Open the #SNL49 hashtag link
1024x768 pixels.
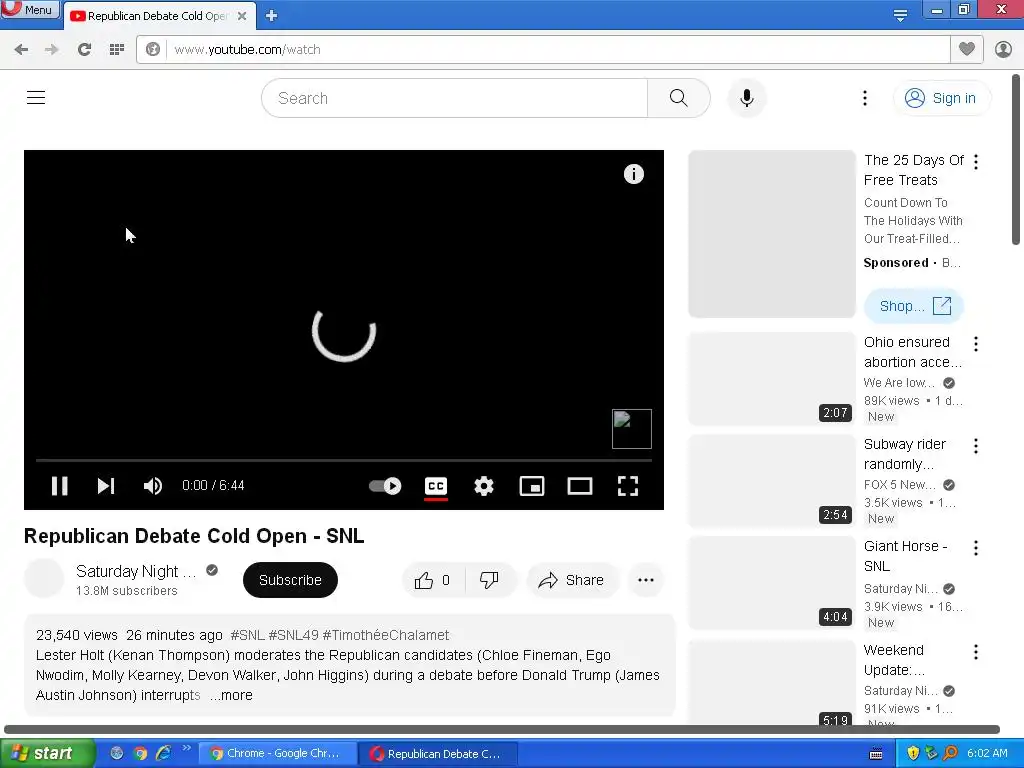pyautogui.click(x=293, y=635)
